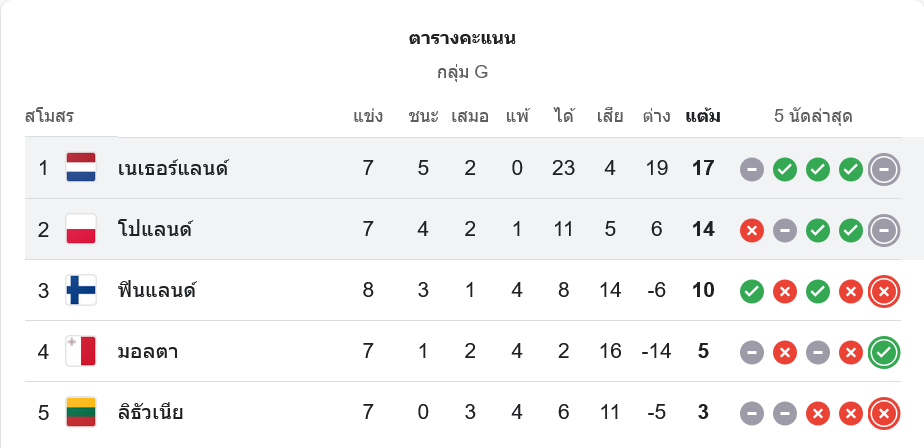Click the Lithuania flag icon

coord(81,412)
